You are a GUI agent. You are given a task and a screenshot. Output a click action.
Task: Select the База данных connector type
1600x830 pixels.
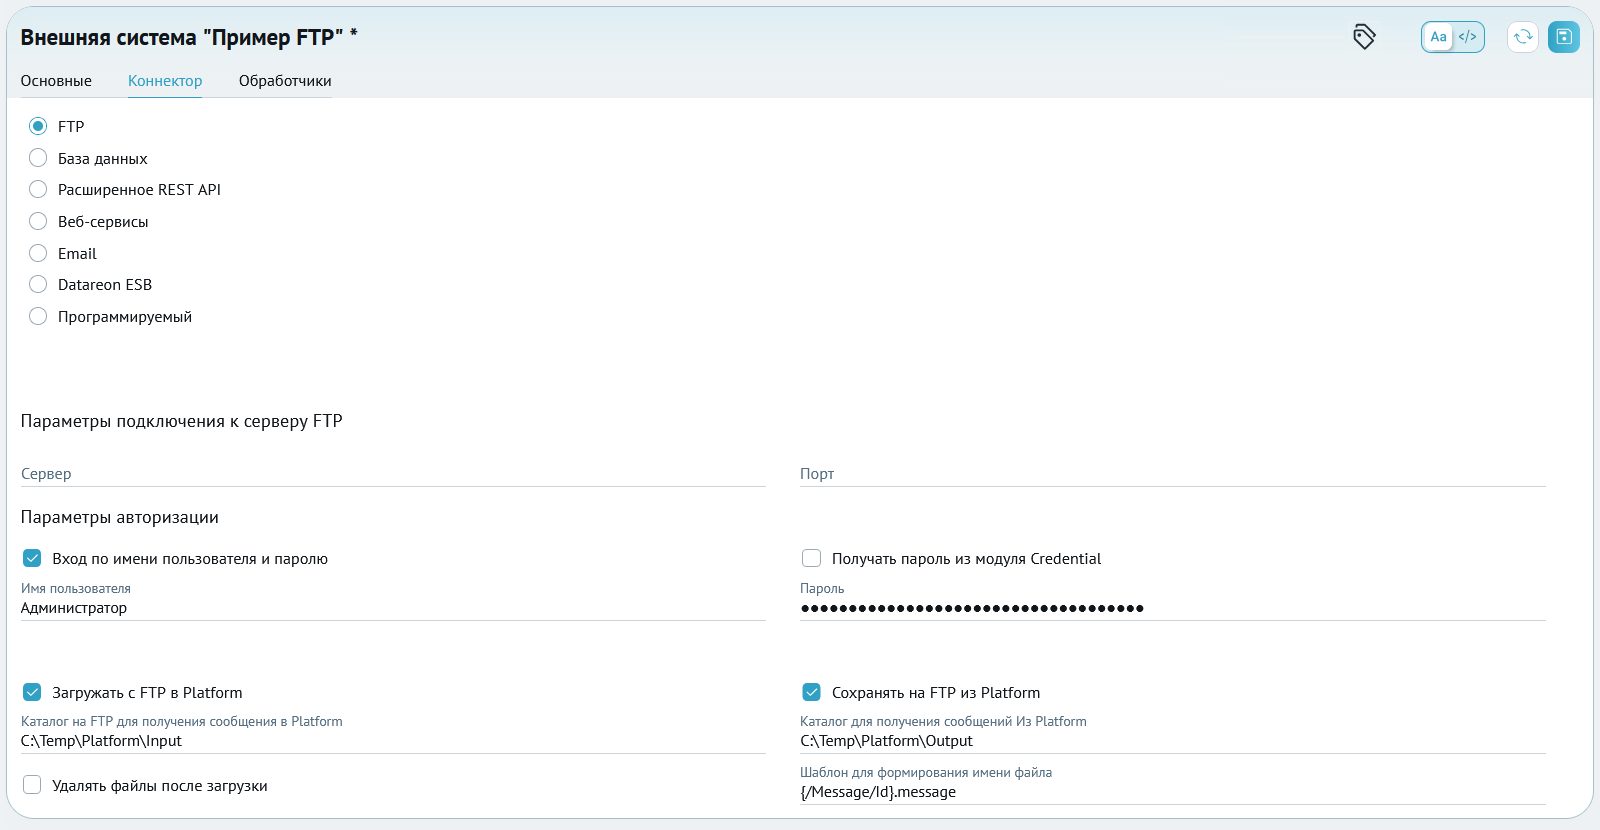pyautogui.click(x=38, y=158)
